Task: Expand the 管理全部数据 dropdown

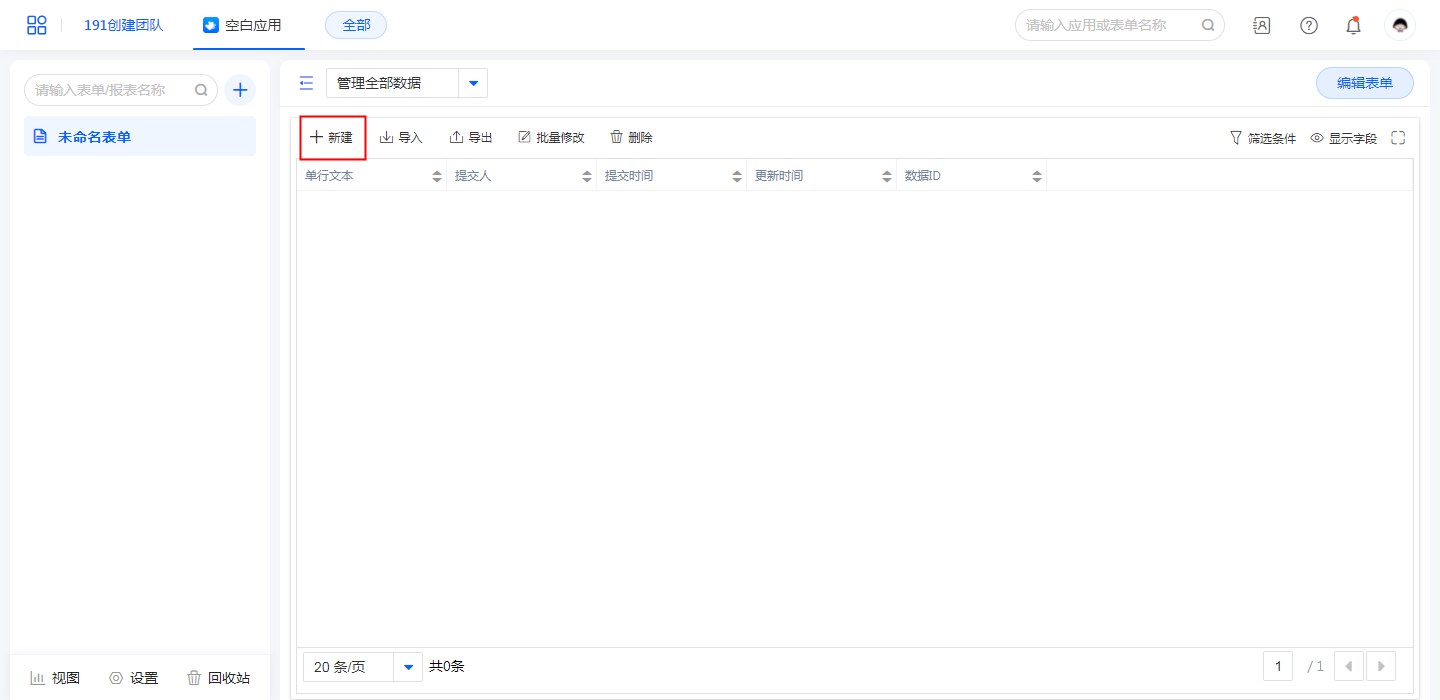Action: pos(473,83)
